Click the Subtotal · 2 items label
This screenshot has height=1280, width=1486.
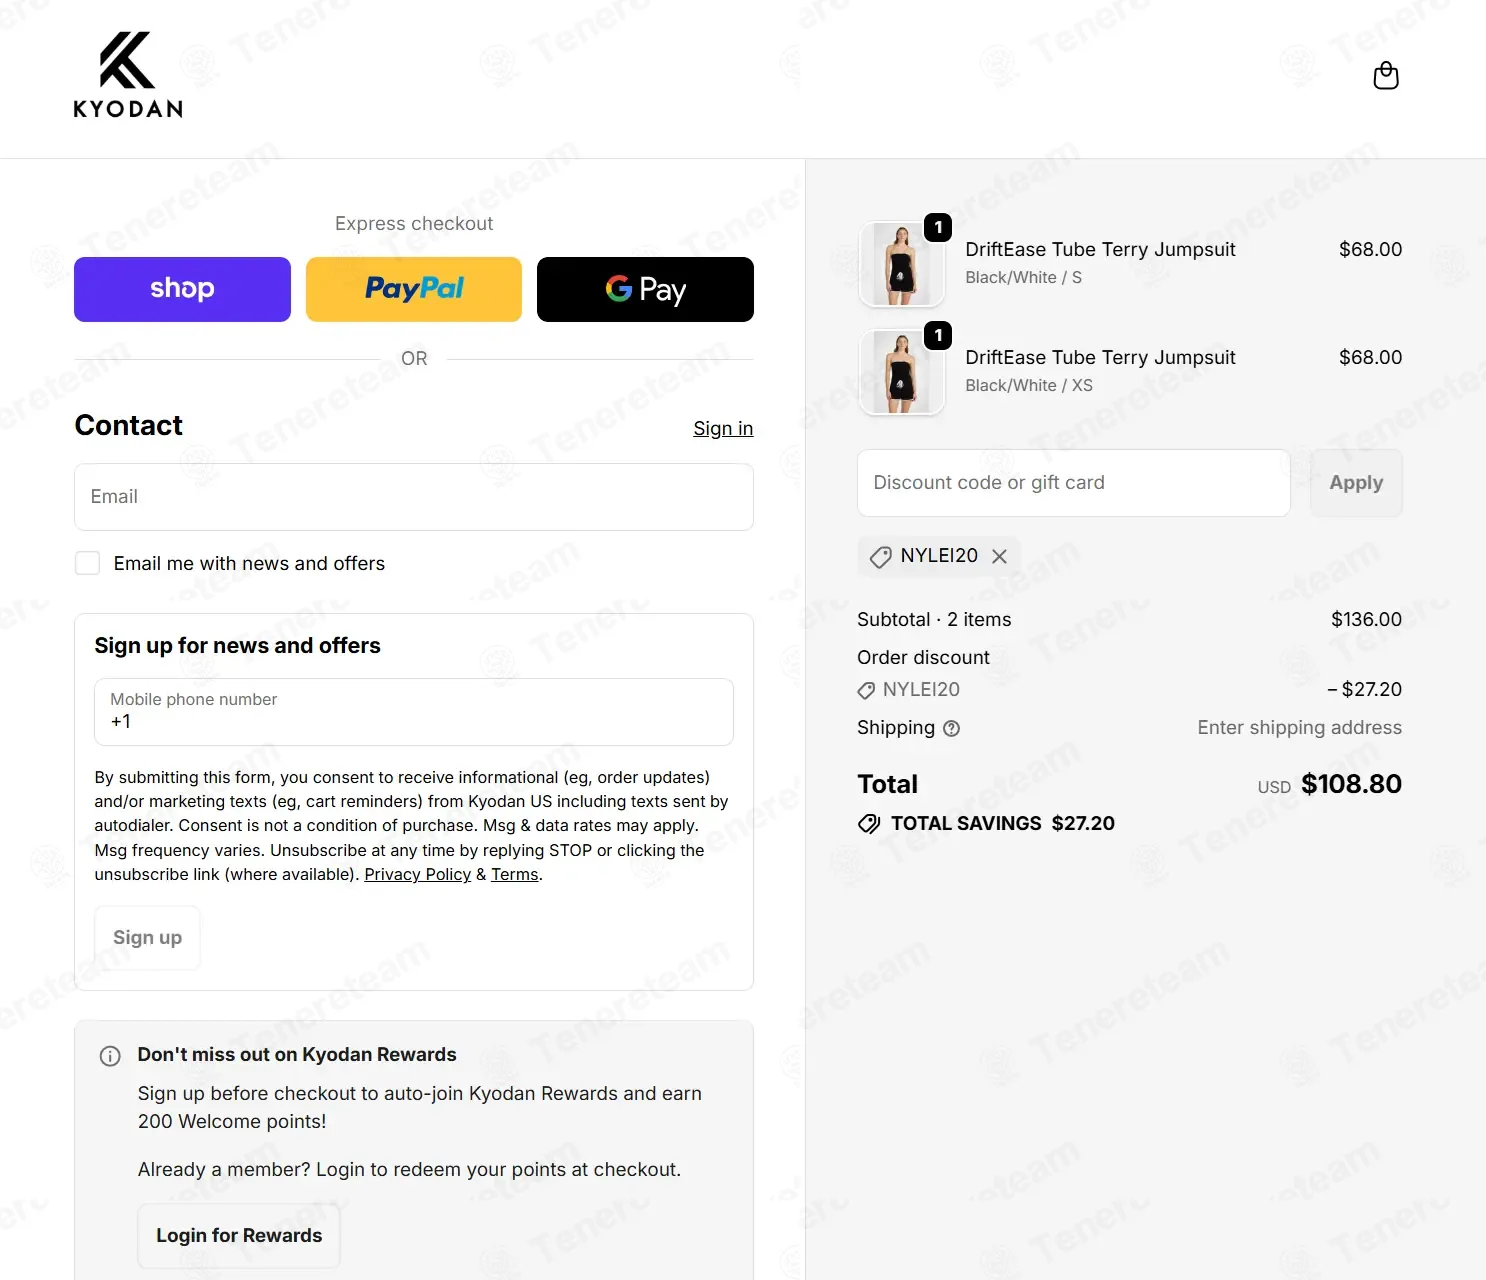[x=934, y=620]
